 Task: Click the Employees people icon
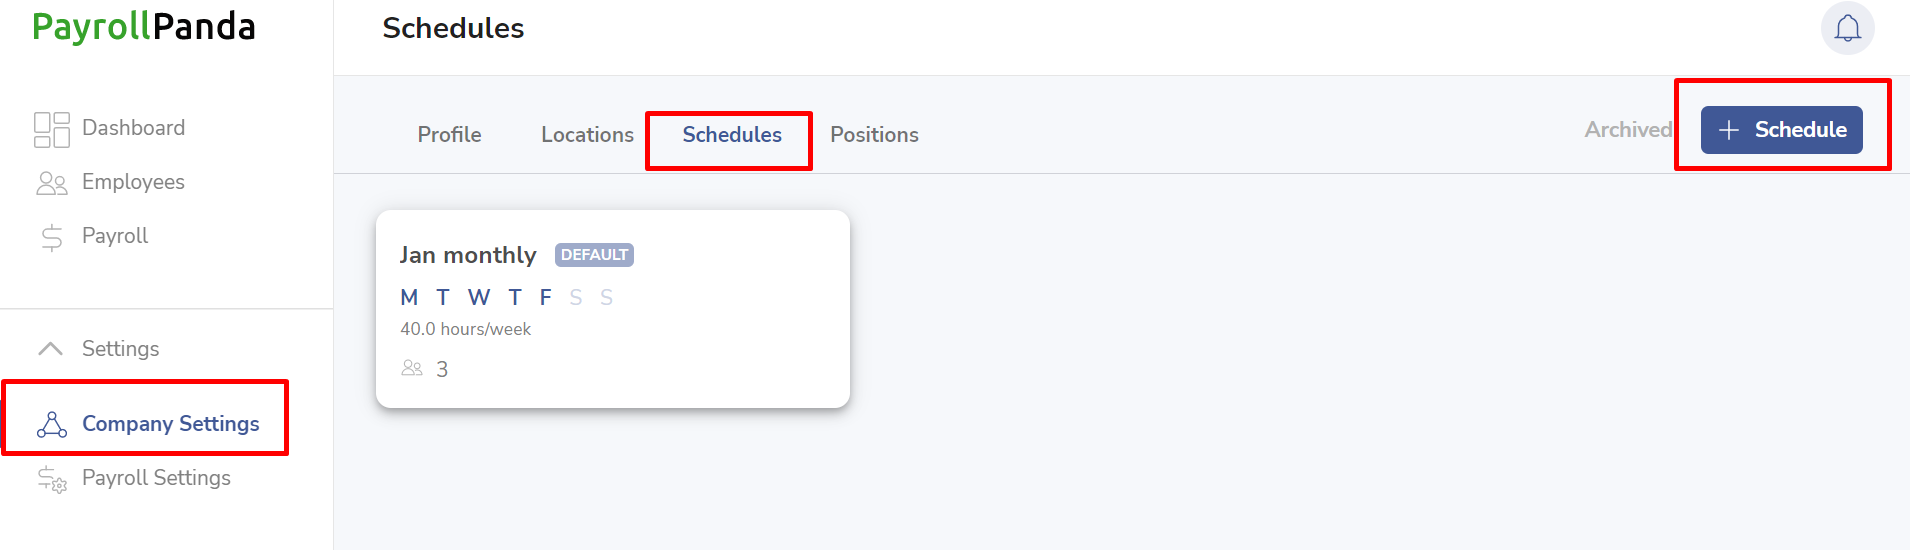coord(52,183)
